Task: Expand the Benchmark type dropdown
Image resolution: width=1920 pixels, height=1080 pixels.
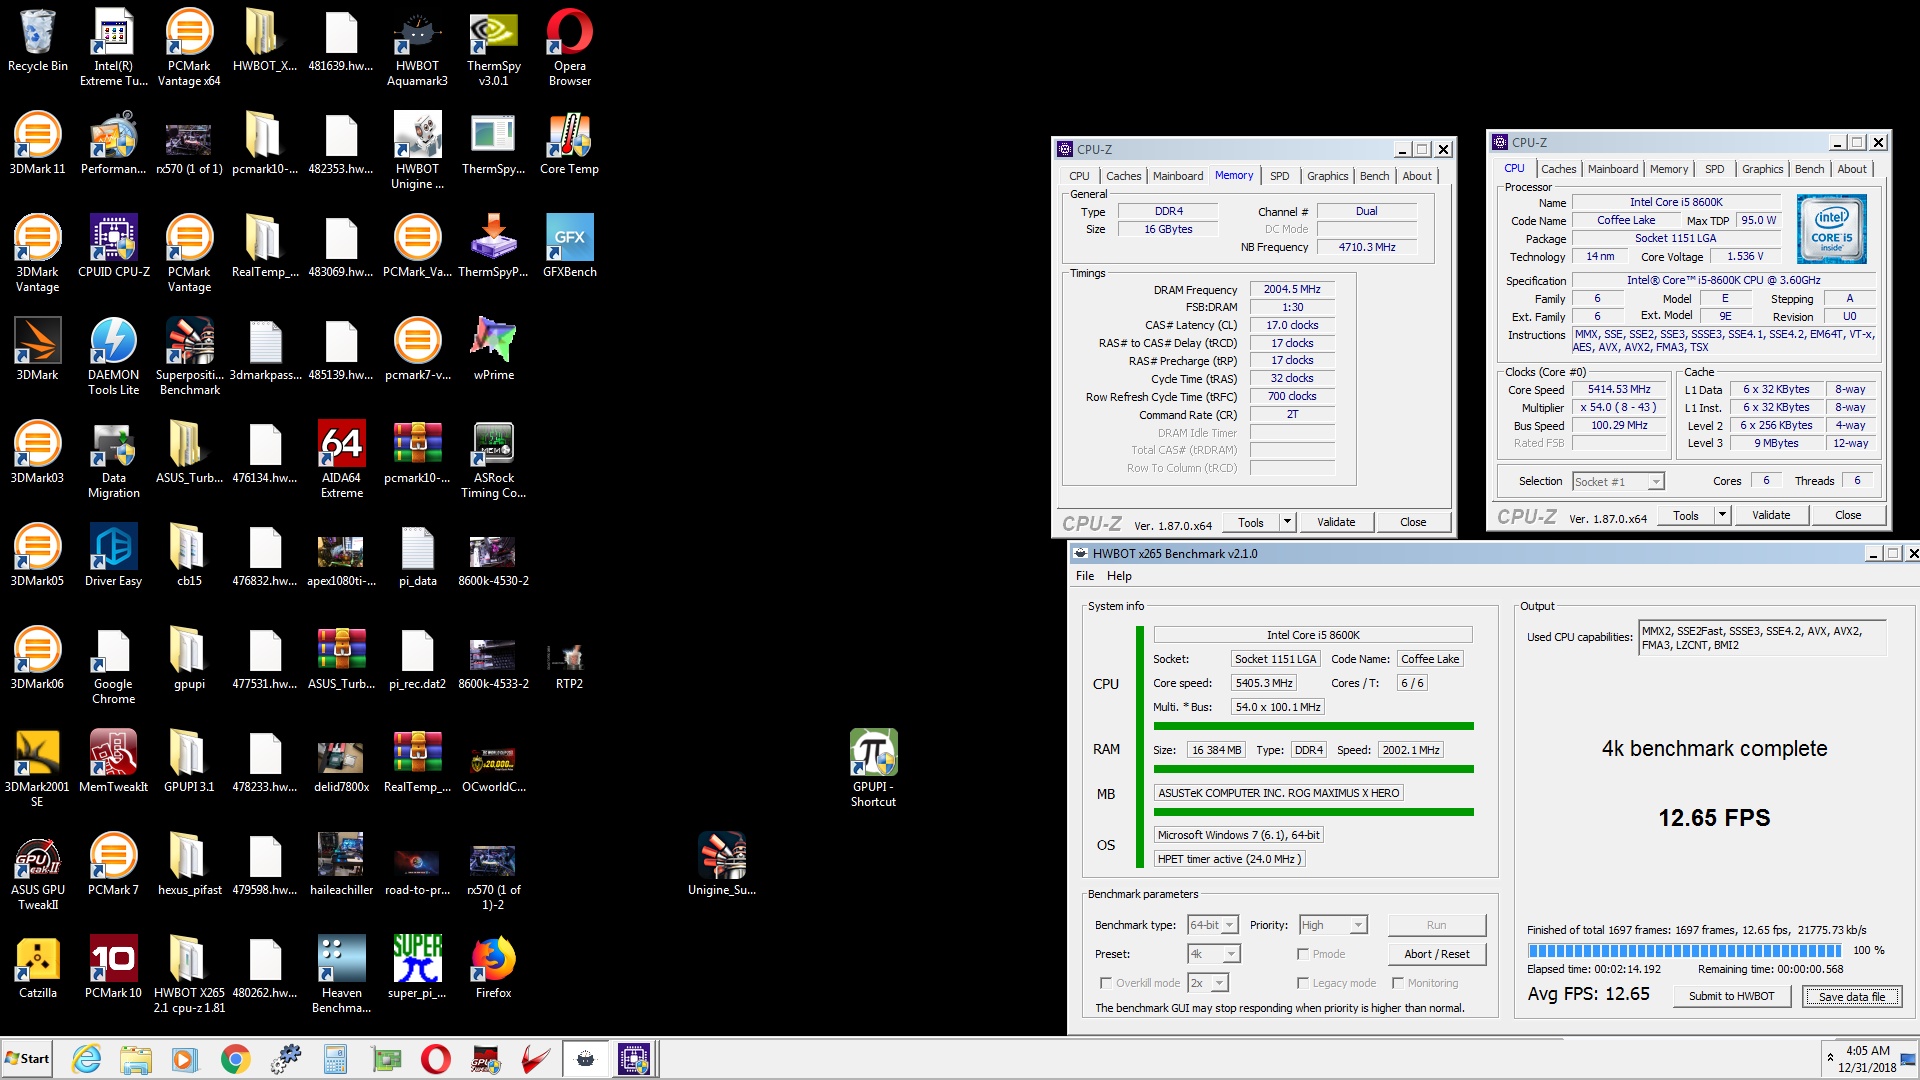Action: [1213, 925]
